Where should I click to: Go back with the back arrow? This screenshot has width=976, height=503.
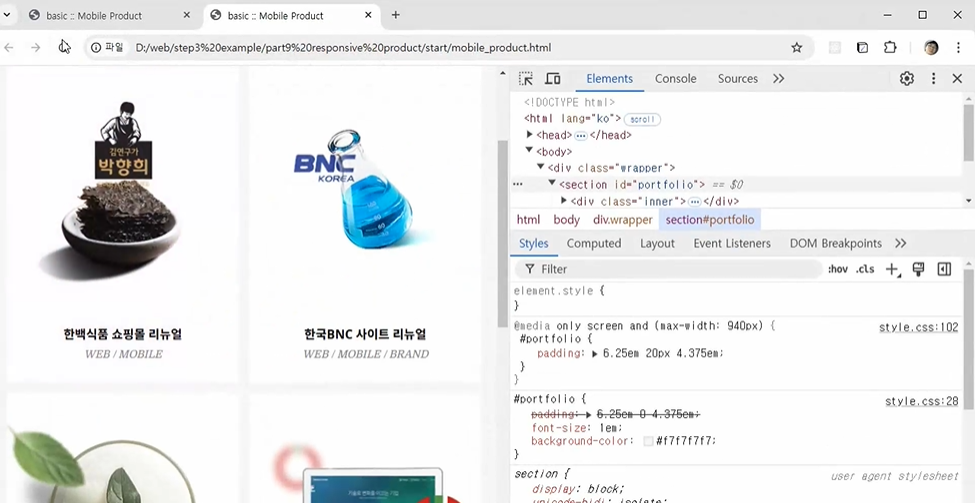coord(9,47)
